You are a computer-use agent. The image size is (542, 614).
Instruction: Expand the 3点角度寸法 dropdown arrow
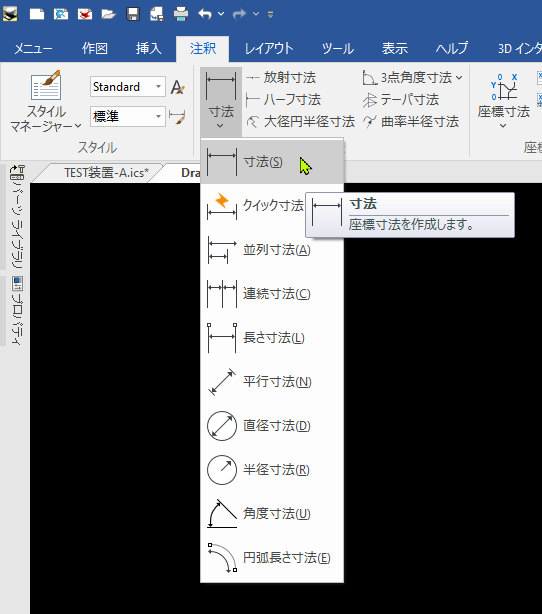(459, 78)
